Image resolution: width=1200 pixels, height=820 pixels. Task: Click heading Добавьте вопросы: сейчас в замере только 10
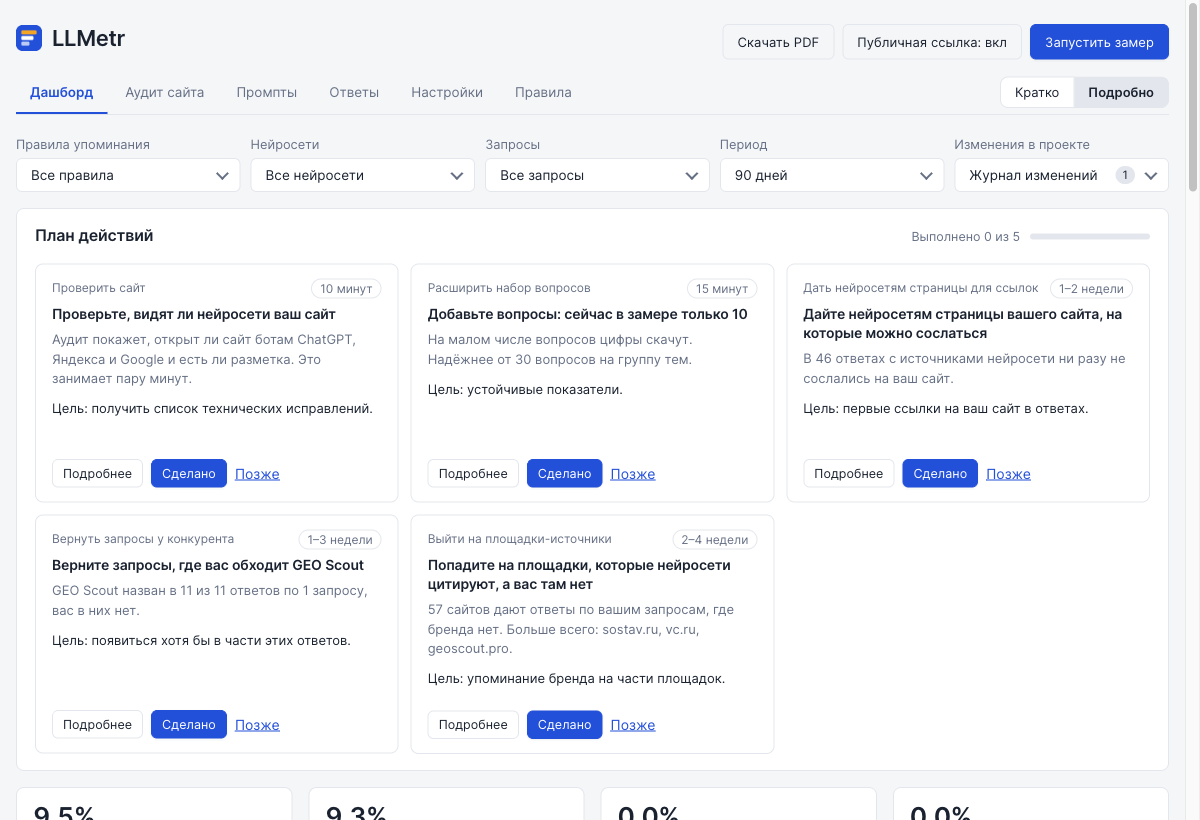click(588, 314)
